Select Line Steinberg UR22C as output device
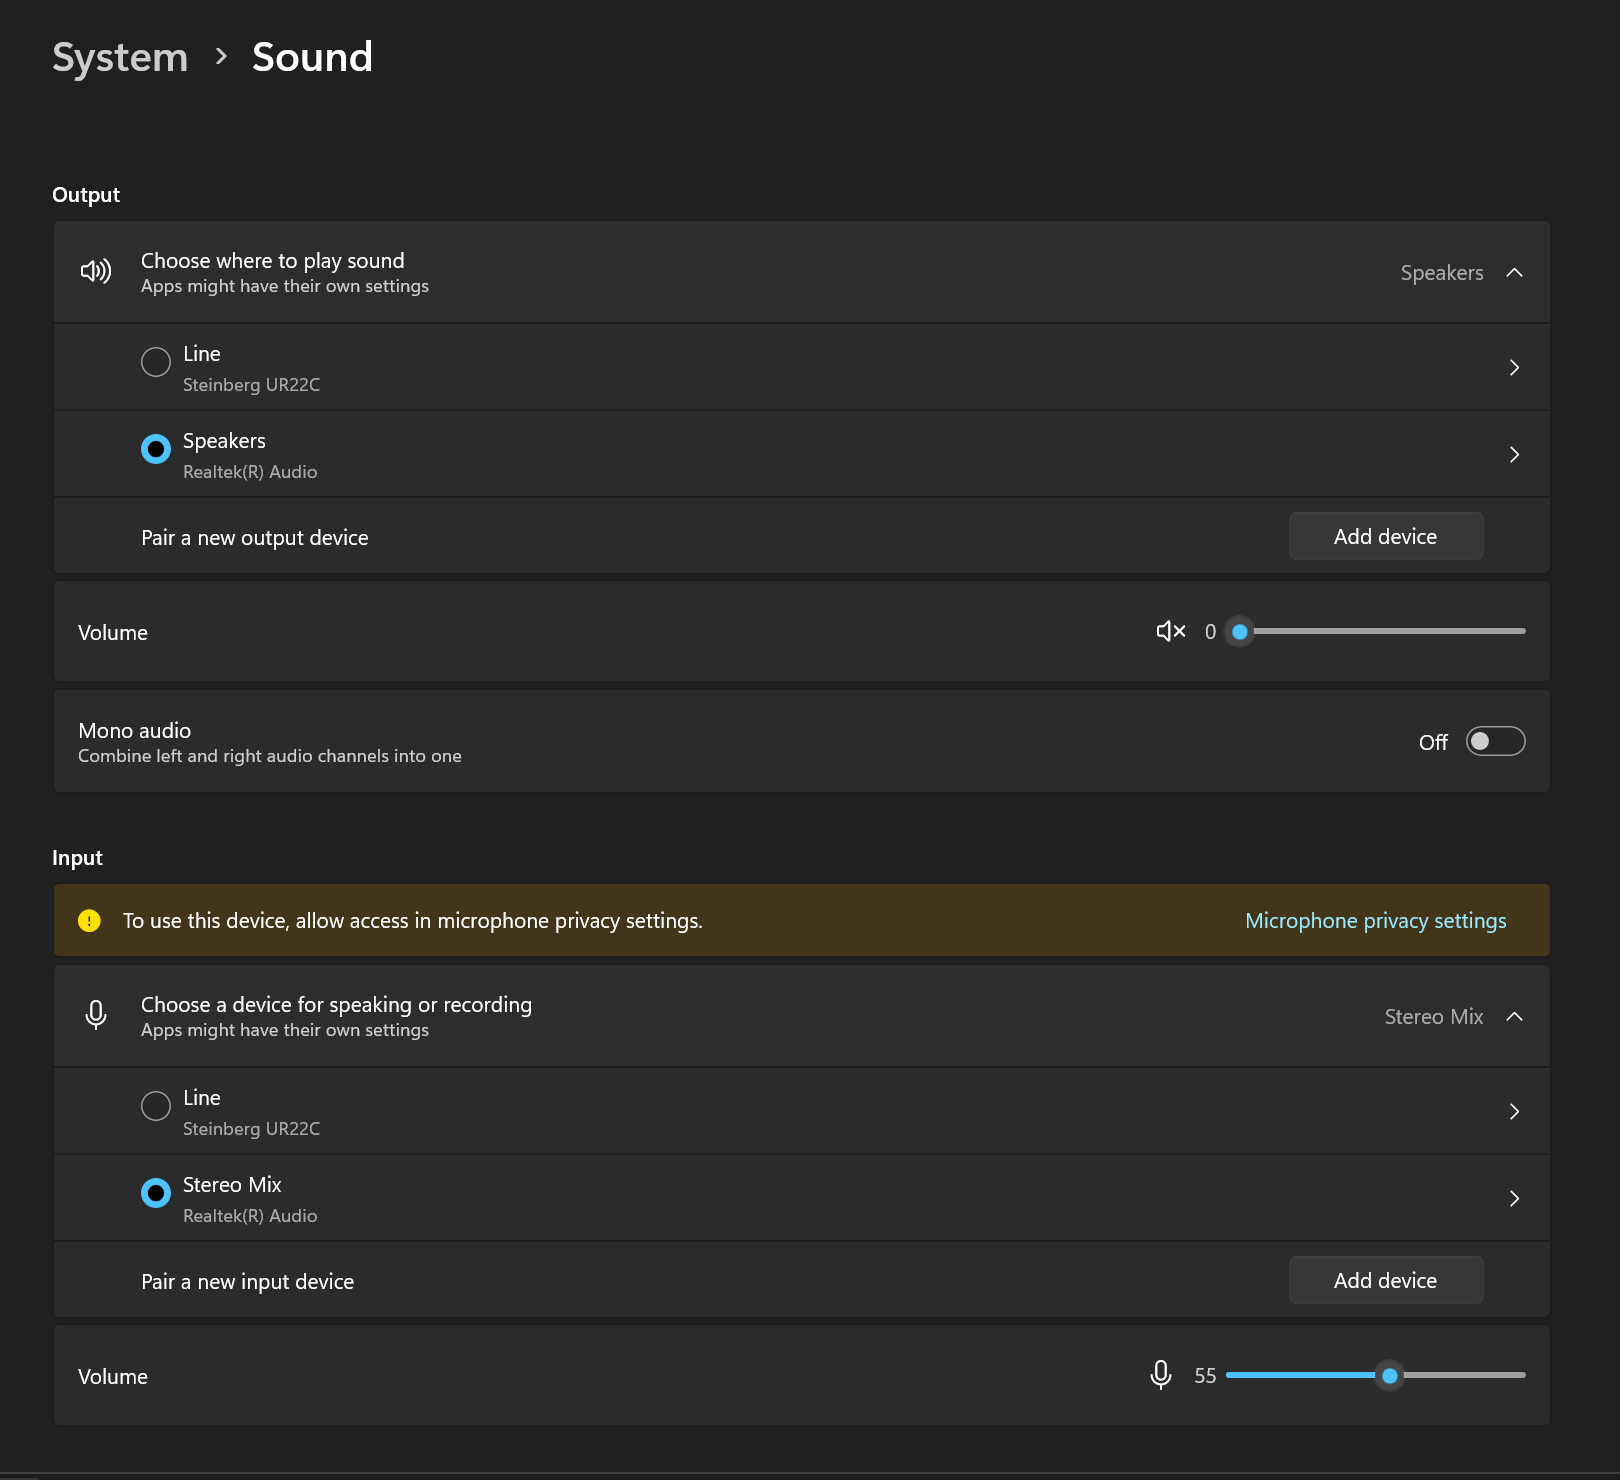The width and height of the screenshot is (1620, 1480). click(x=156, y=361)
